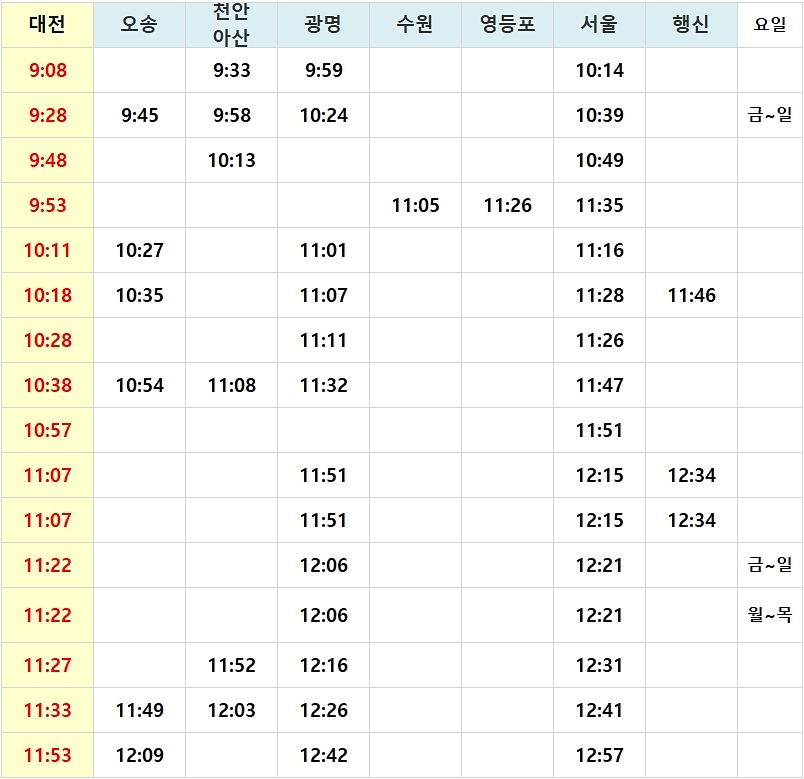Click the 12:41 서울 cell

point(599,710)
